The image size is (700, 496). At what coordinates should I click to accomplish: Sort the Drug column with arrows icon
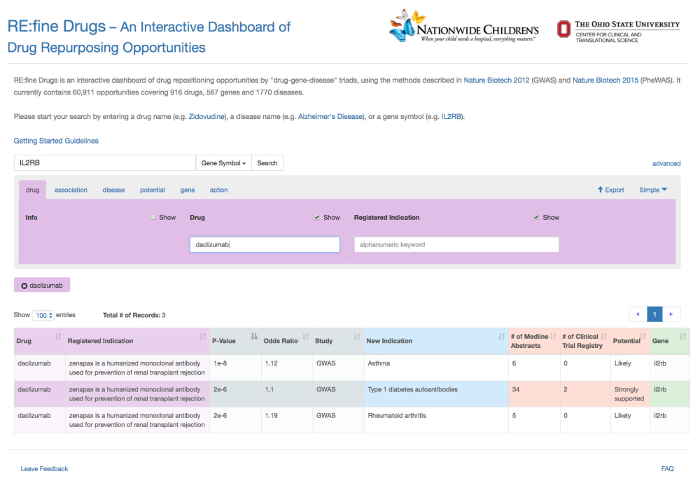pyautogui.click(x=58, y=336)
